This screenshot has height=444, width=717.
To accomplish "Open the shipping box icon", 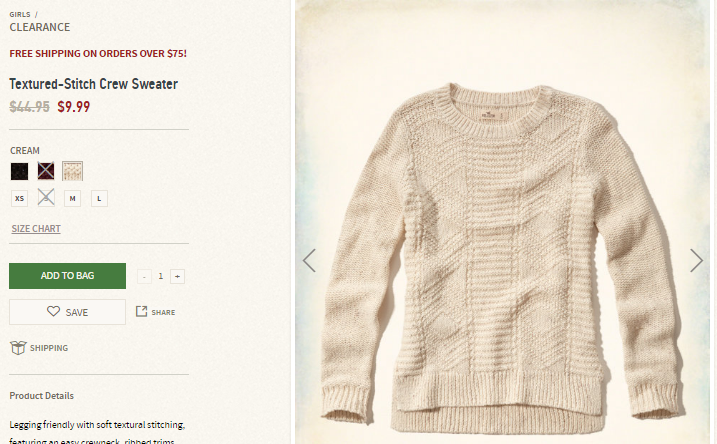I will tap(18, 348).
